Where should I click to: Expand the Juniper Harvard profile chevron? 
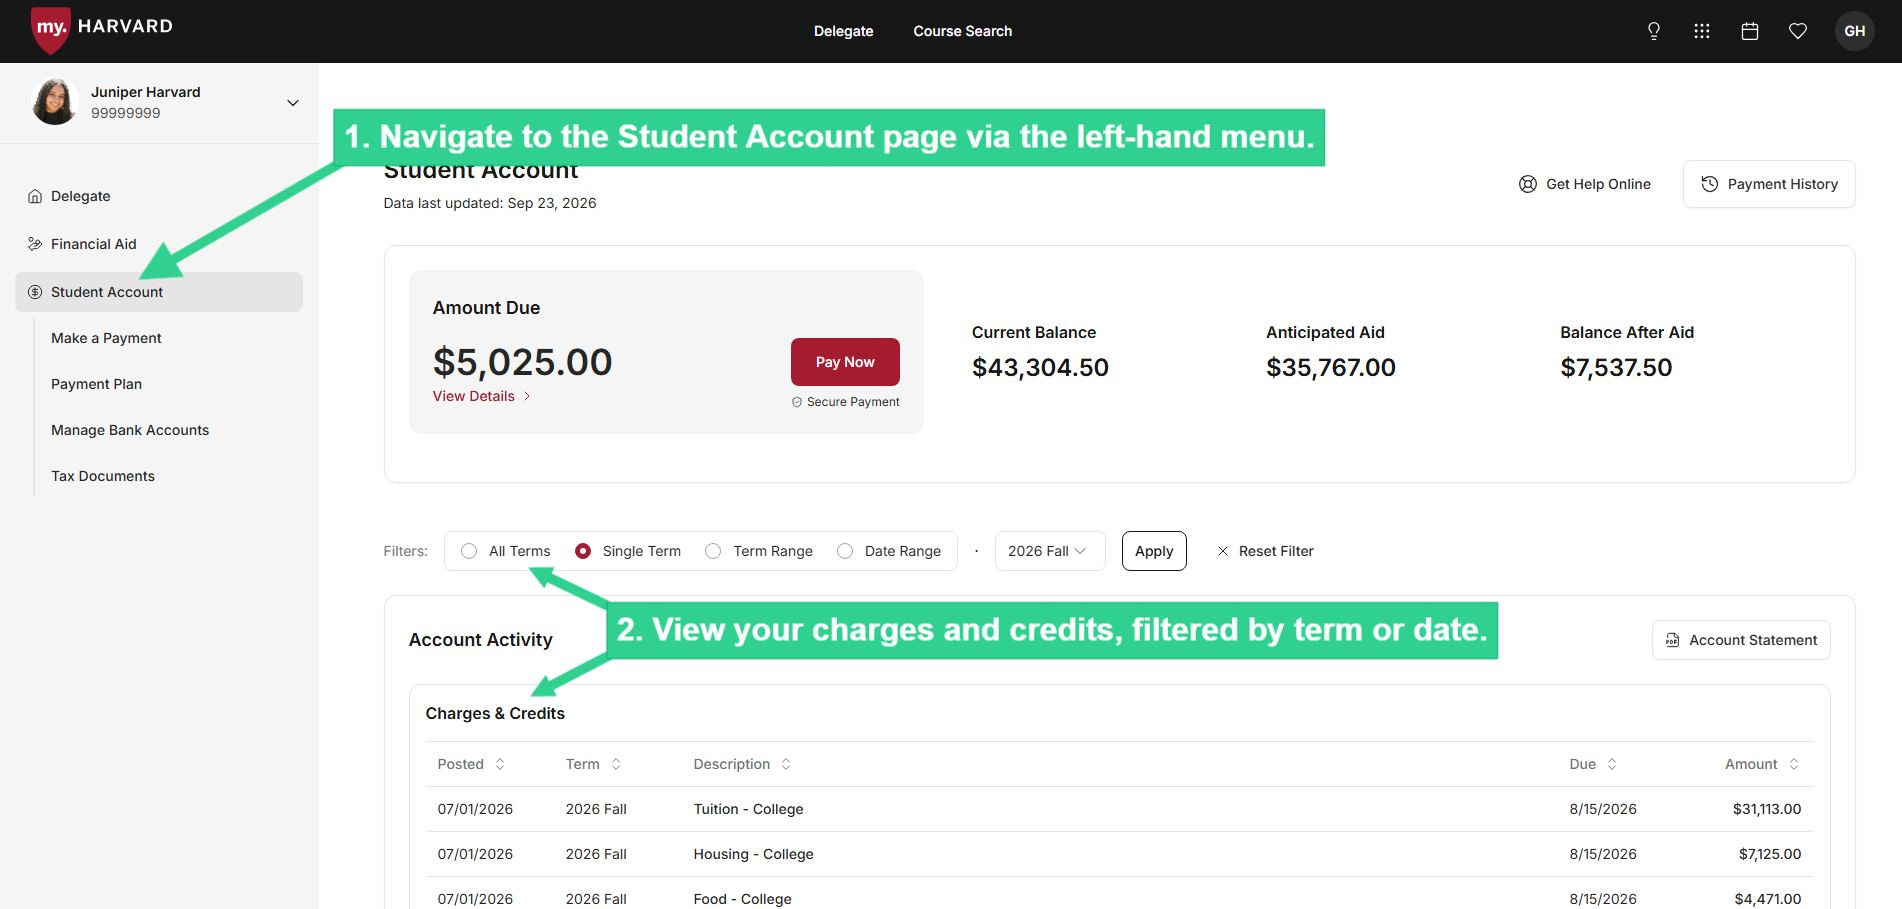(x=293, y=103)
